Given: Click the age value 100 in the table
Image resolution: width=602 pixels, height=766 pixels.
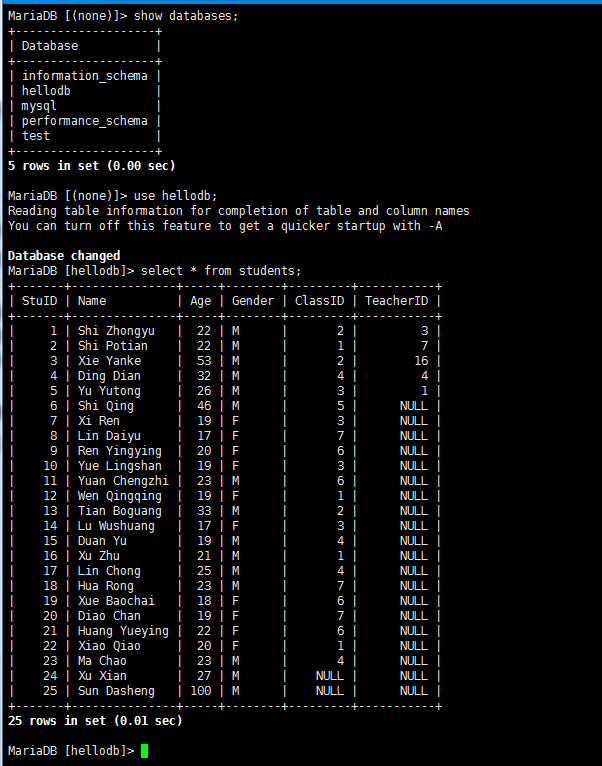Looking at the screenshot, I should coord(201,691).
